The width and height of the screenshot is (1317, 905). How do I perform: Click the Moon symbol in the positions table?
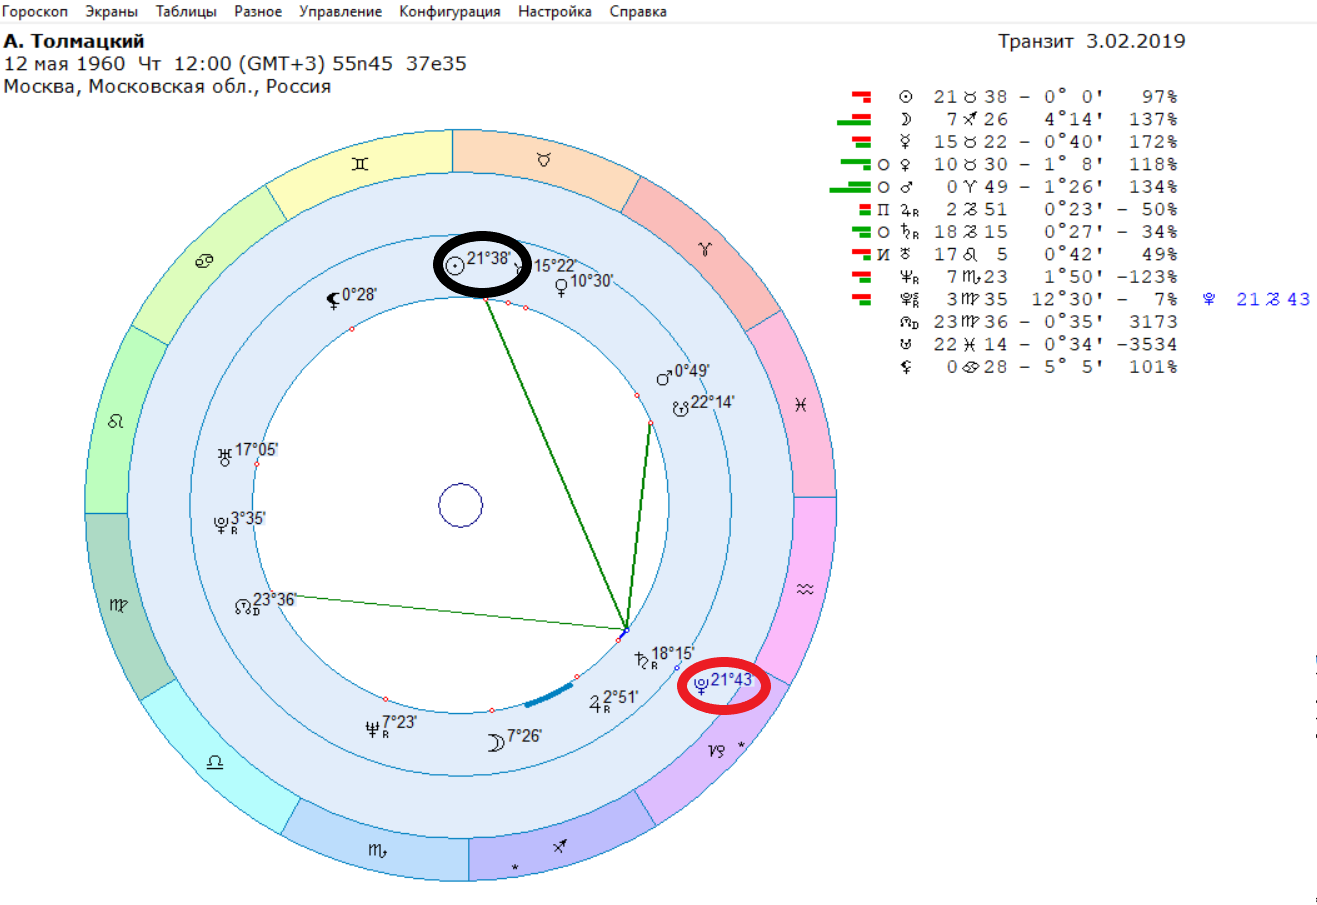click(906, 120)
